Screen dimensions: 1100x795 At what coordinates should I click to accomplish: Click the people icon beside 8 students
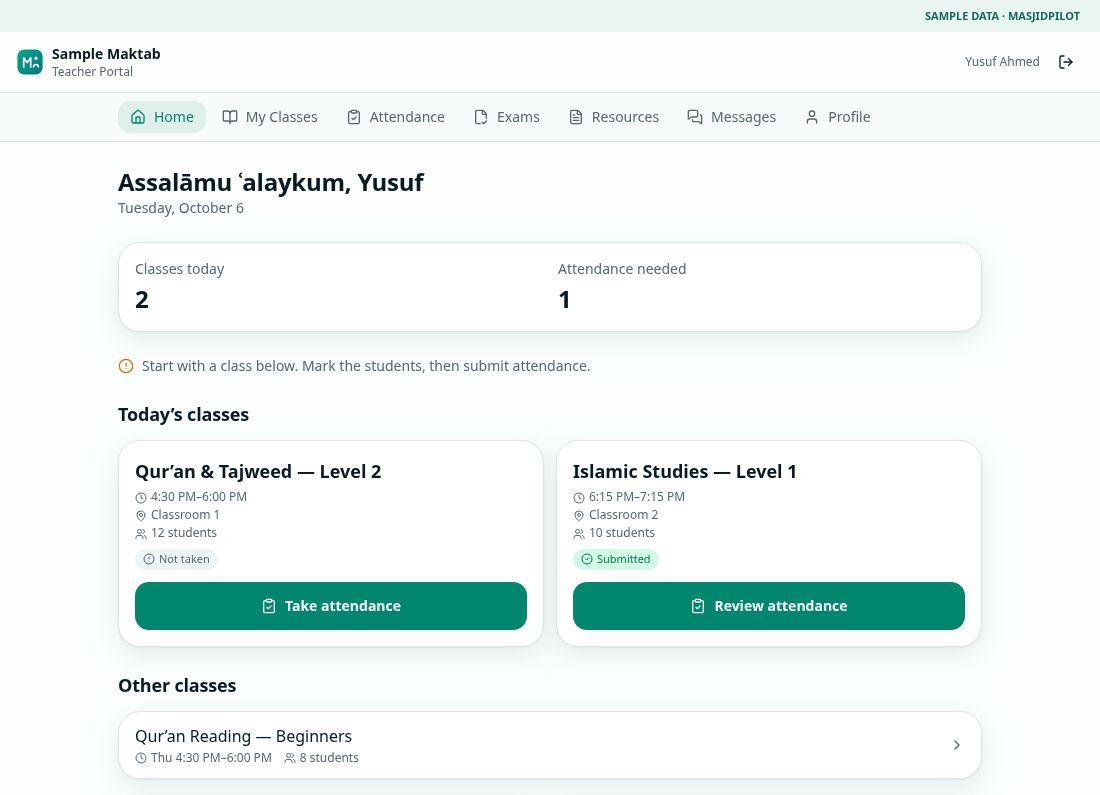tap(290, 759)
